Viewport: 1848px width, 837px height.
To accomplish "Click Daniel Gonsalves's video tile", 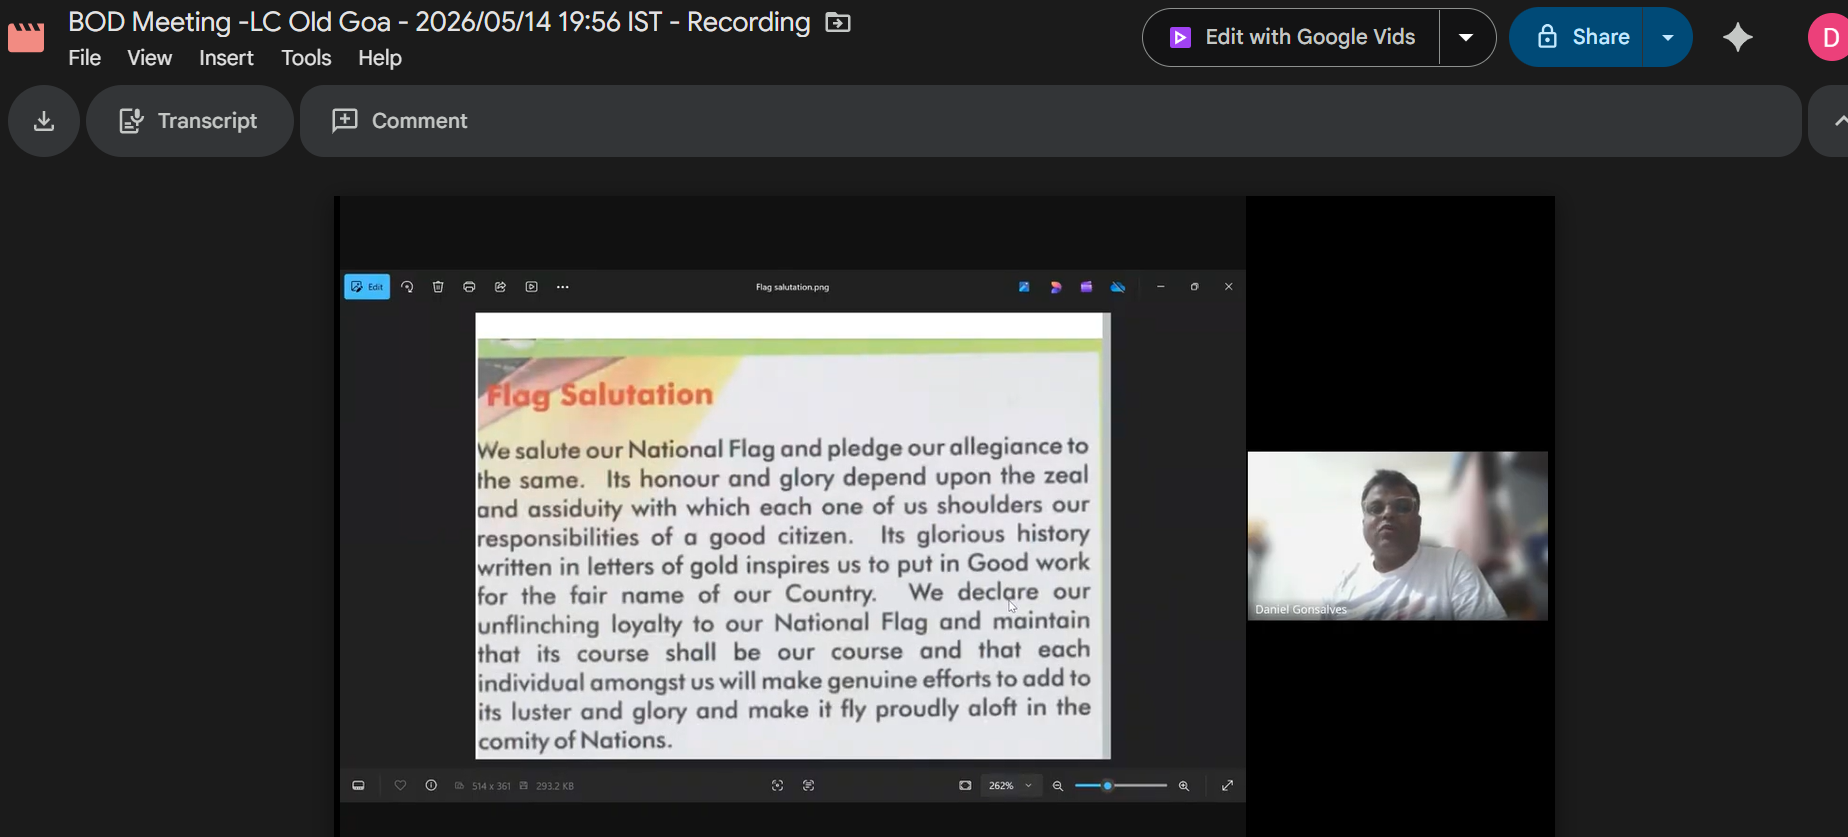I will [1397, 536].
